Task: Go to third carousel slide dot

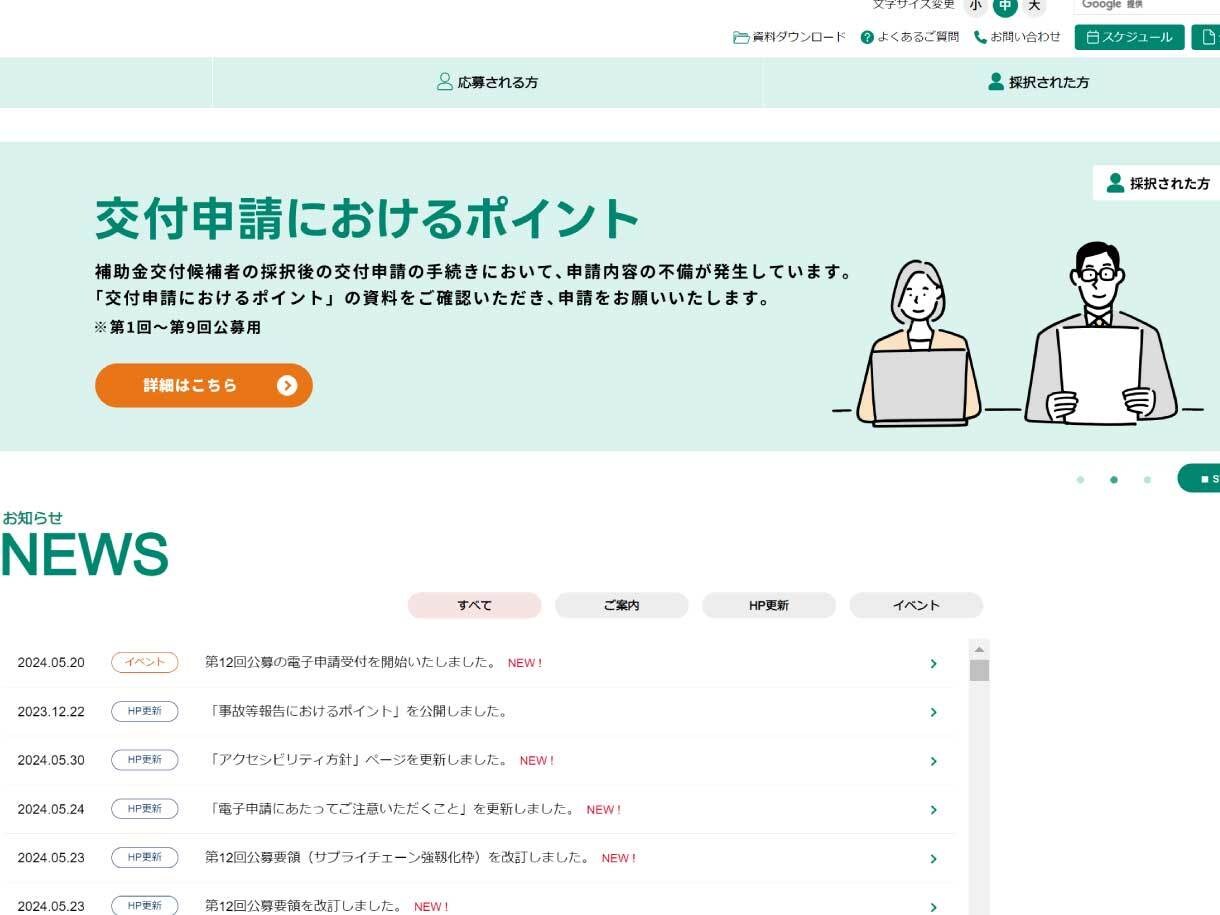Action: 1147,480
